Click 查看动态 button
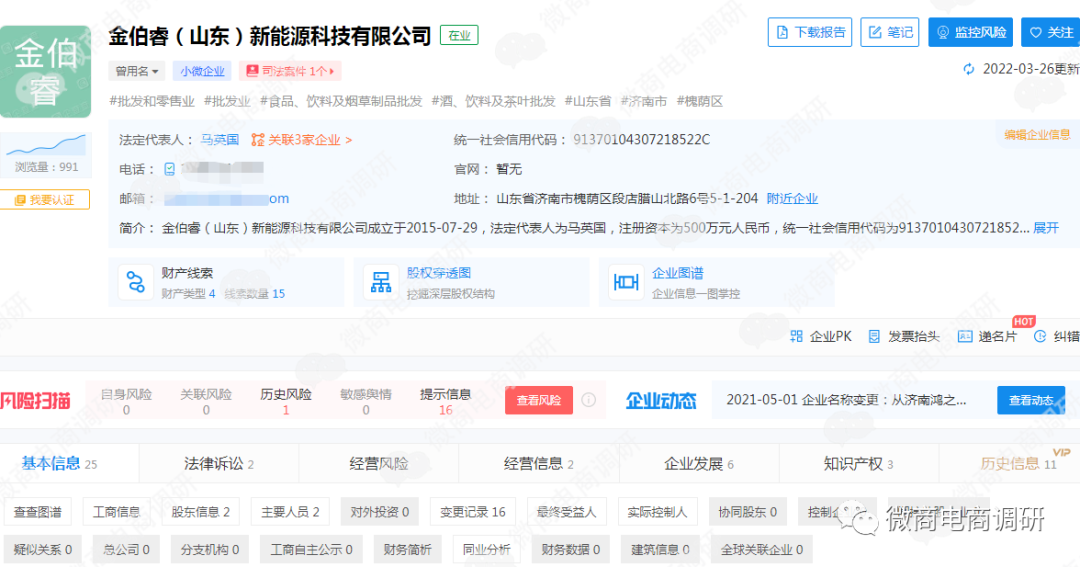Viewport: 1080px width, 567px height. (1030, 400)
